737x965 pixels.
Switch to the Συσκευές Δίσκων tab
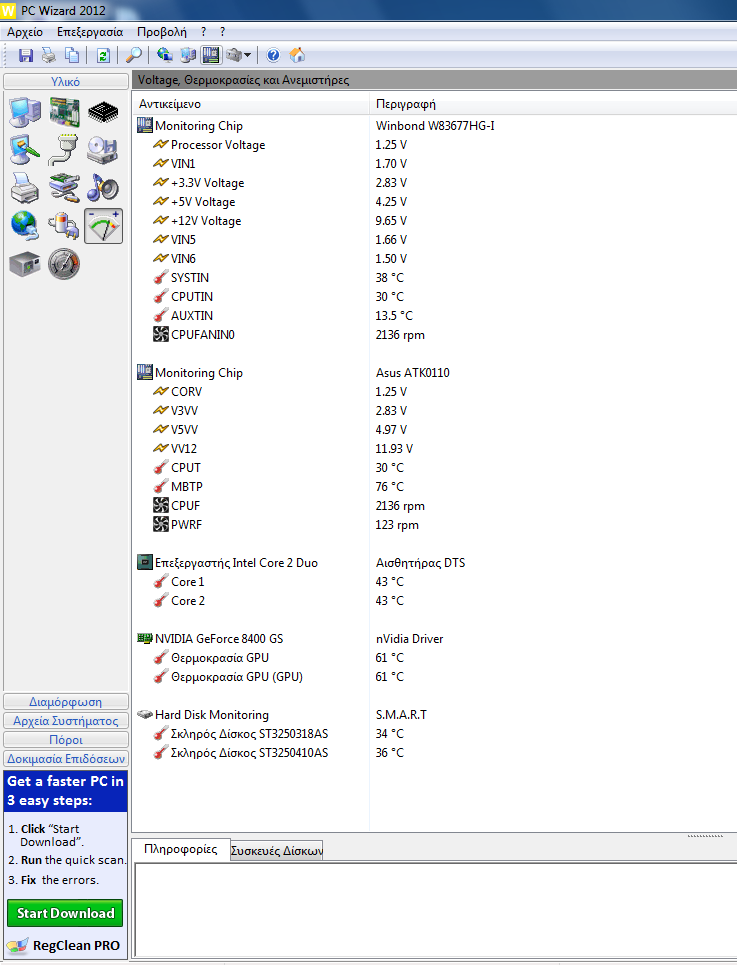pyautogui.click(x=277, y=851)
